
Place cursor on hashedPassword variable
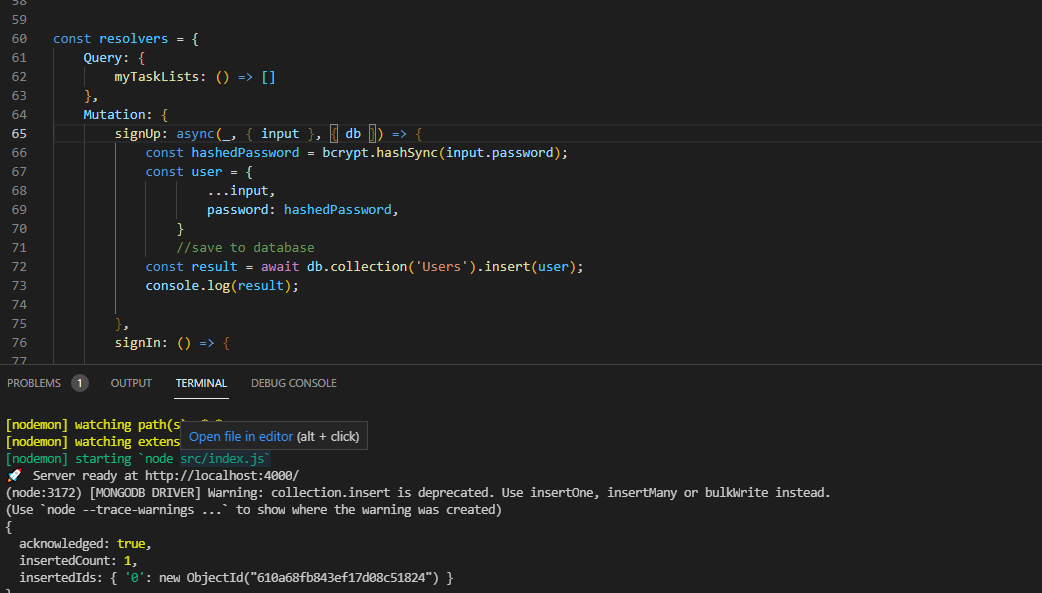click(246, 152)
